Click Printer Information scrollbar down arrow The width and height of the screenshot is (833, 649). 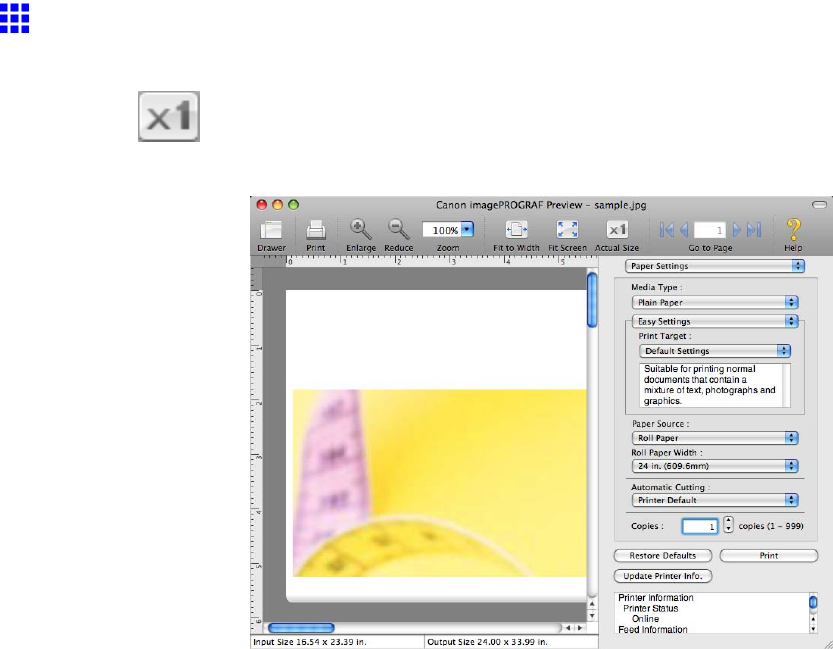tap(813, 629)
